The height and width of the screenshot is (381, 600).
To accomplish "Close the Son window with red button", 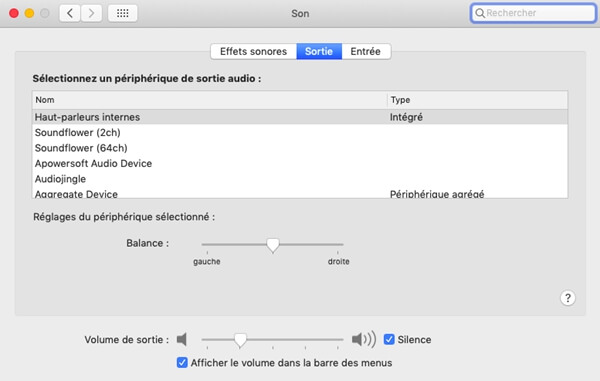I will point(14,13).
